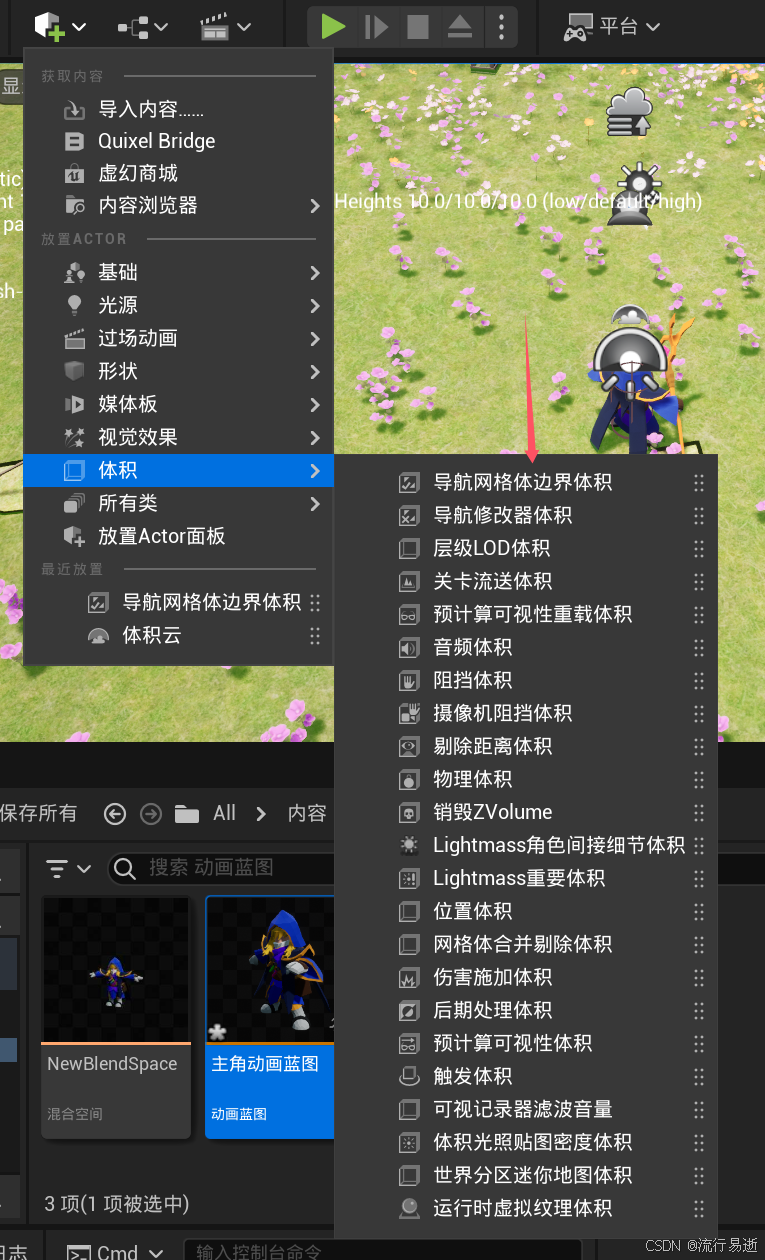Viewport: 765px width, 1260px height.
Task: Click the 预计算可视性体积 icon
Action: click(x=408, y=1044)
